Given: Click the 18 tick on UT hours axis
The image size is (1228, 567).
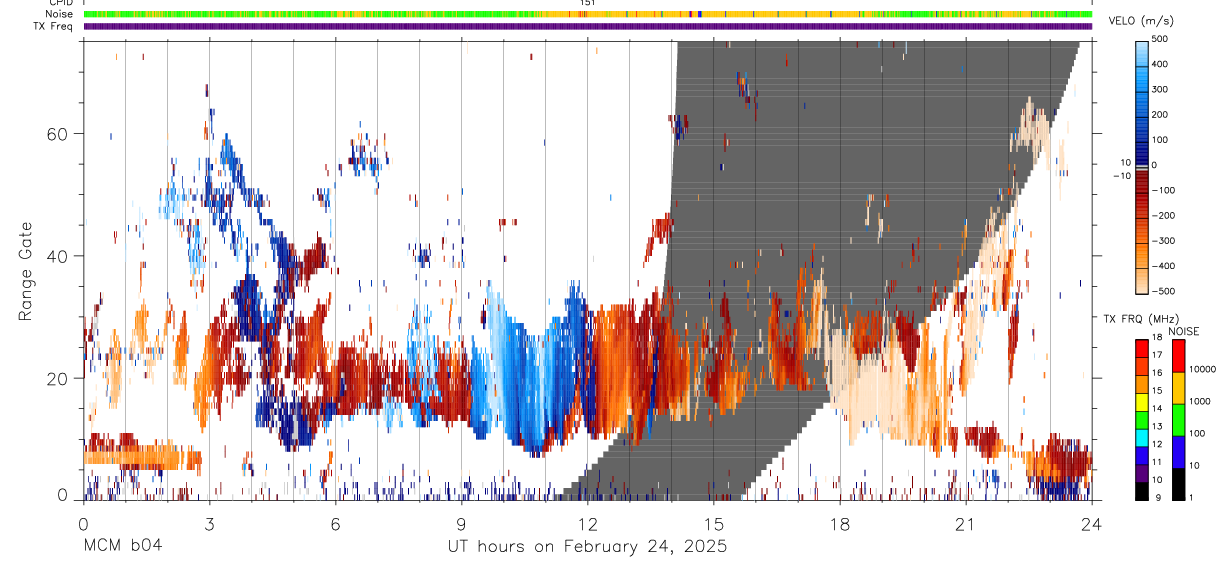Looking at the screenshot, I should click(x=839, y=524).
